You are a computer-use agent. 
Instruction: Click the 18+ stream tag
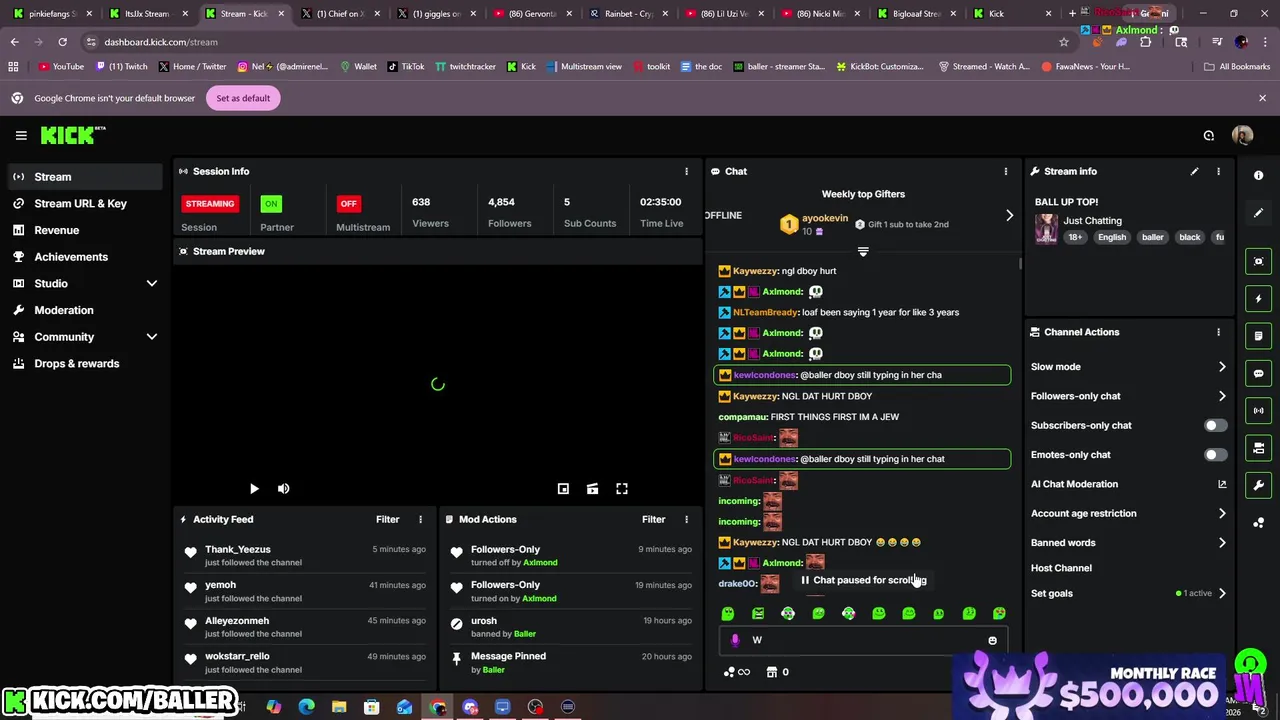(1074, 237)
